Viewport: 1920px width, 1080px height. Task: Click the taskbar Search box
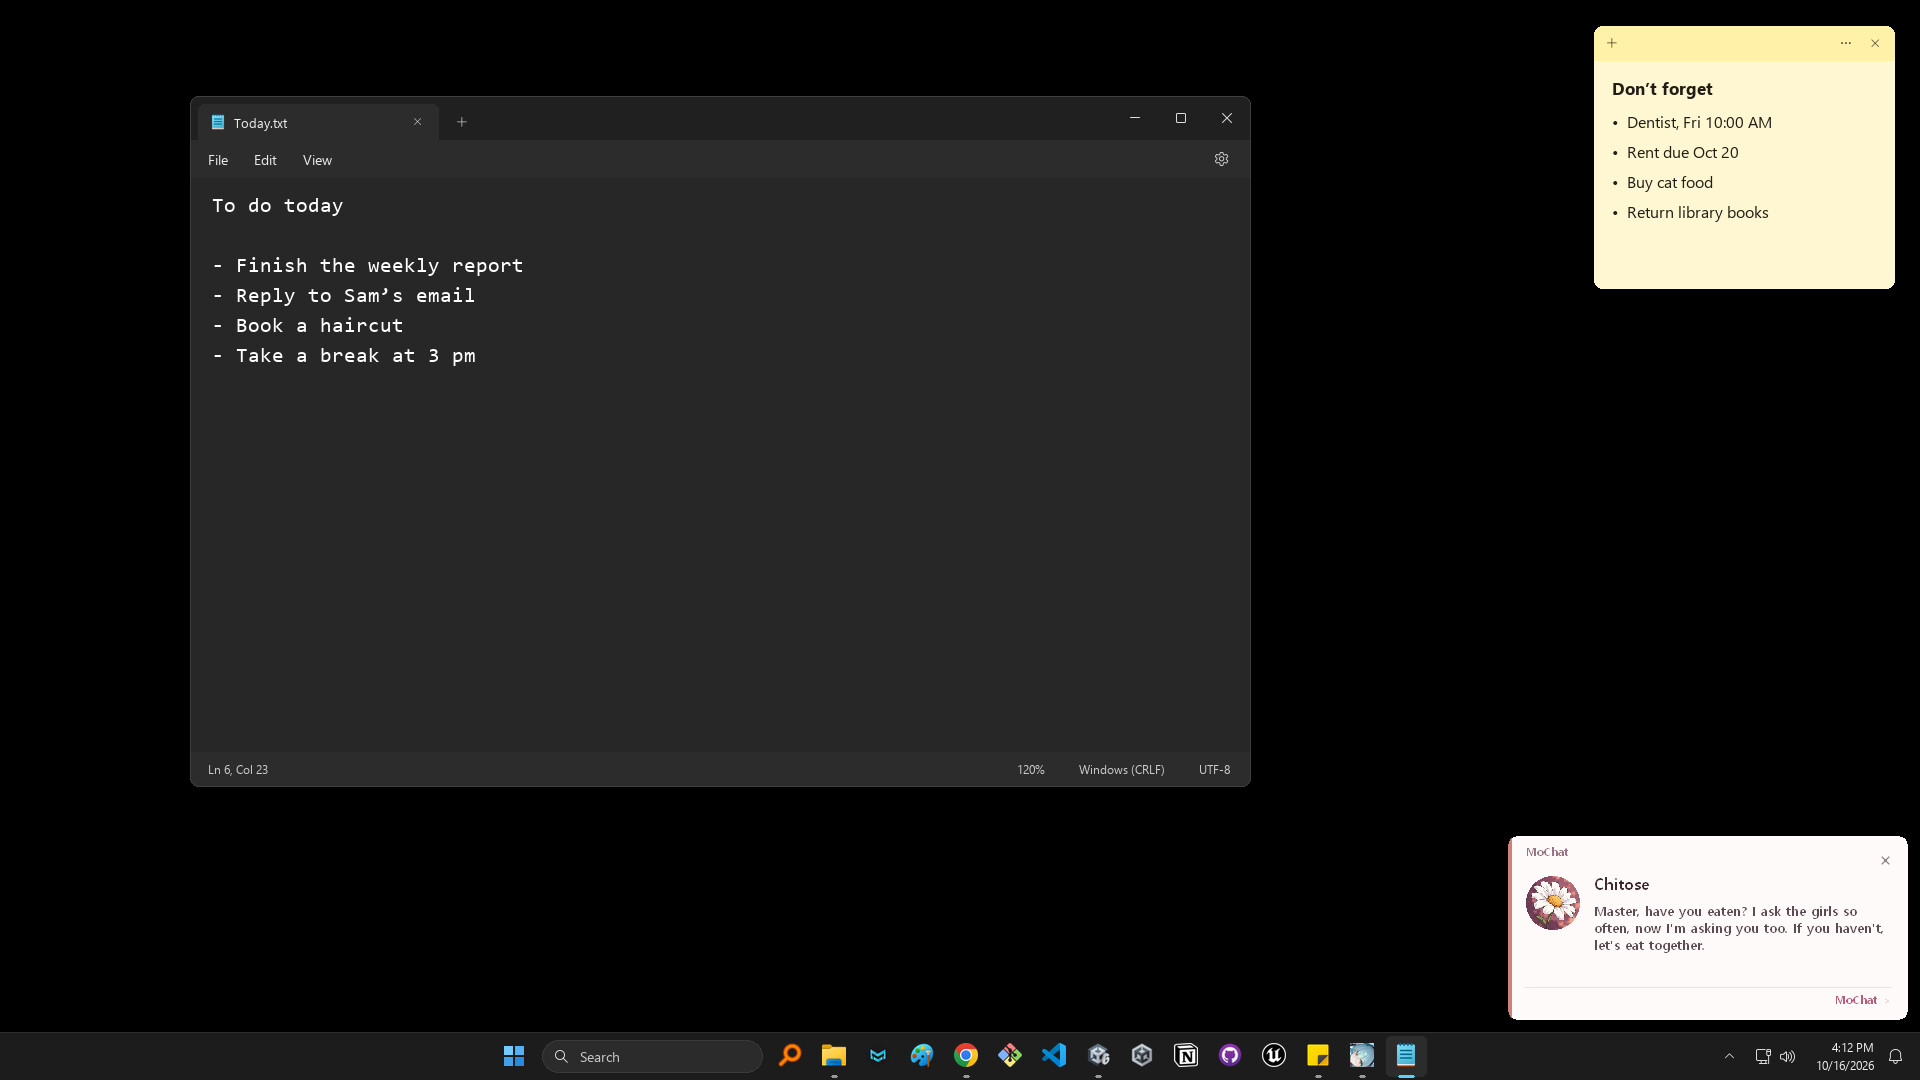tap(652, 1057)
